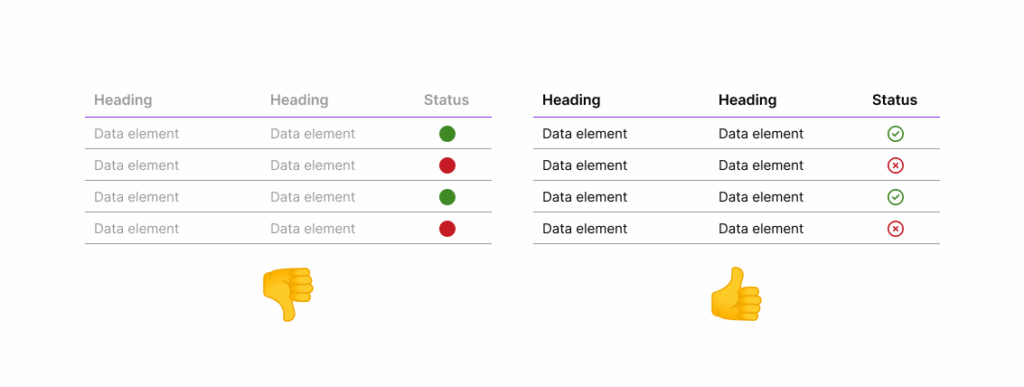1024x387 pixels.
Task: Click the red dot in fourth left row
Action: tap(447, 228)
